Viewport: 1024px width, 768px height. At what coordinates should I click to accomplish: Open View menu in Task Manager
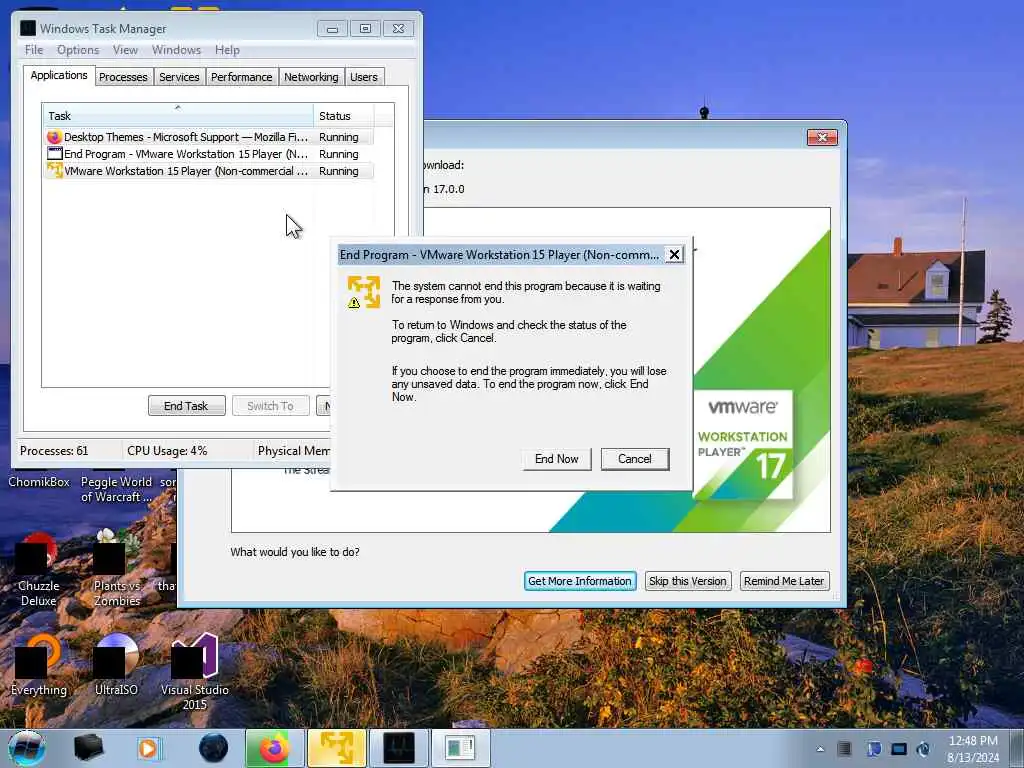(x=125, y=50)
